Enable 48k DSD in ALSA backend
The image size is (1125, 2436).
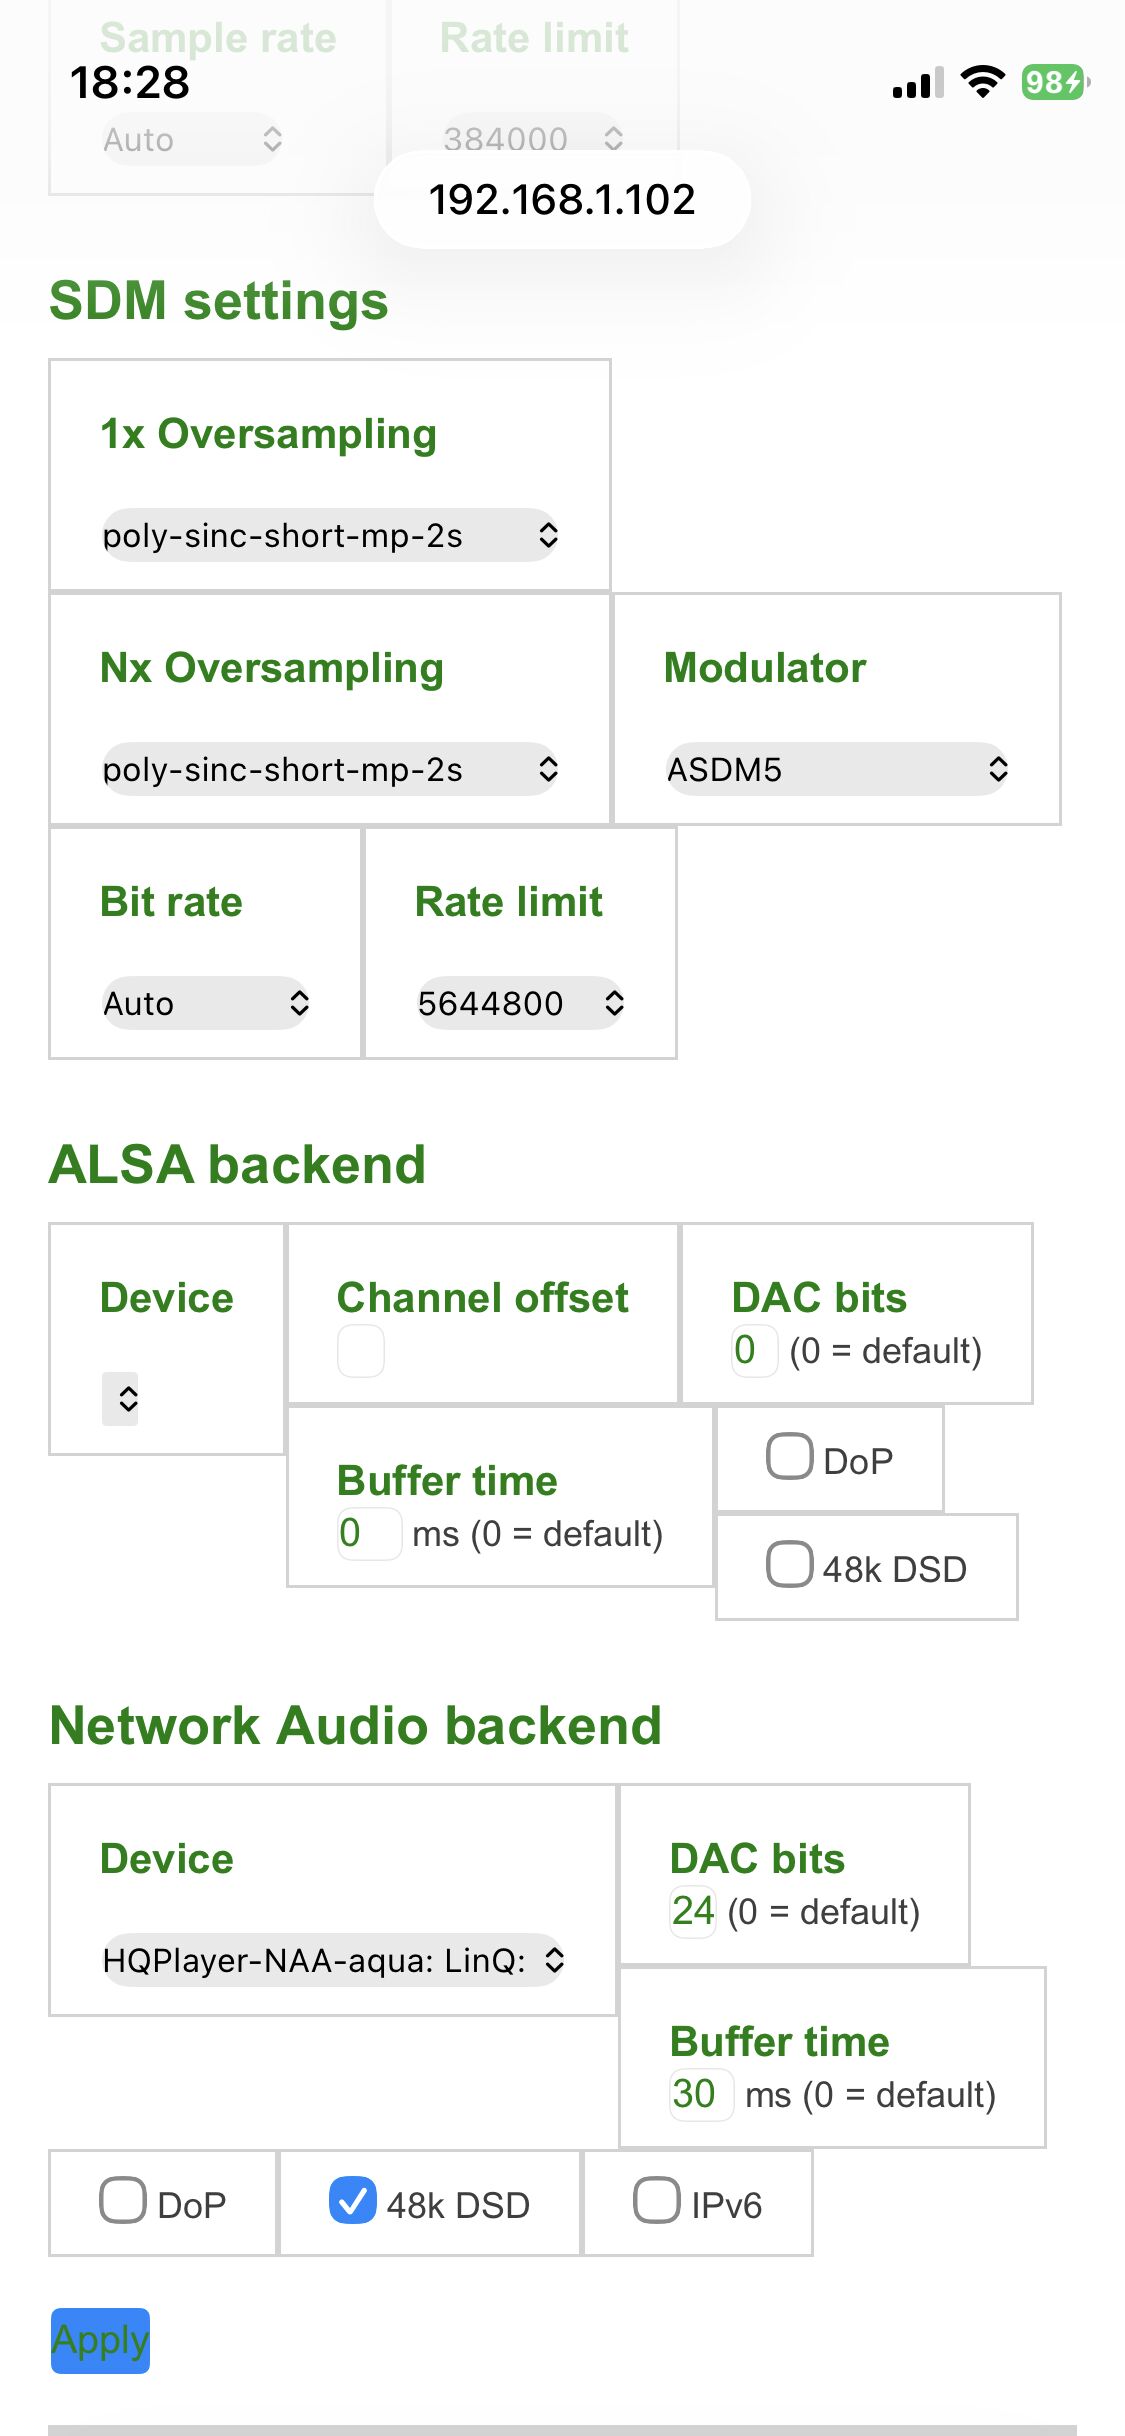click(x=789, y=1564)
